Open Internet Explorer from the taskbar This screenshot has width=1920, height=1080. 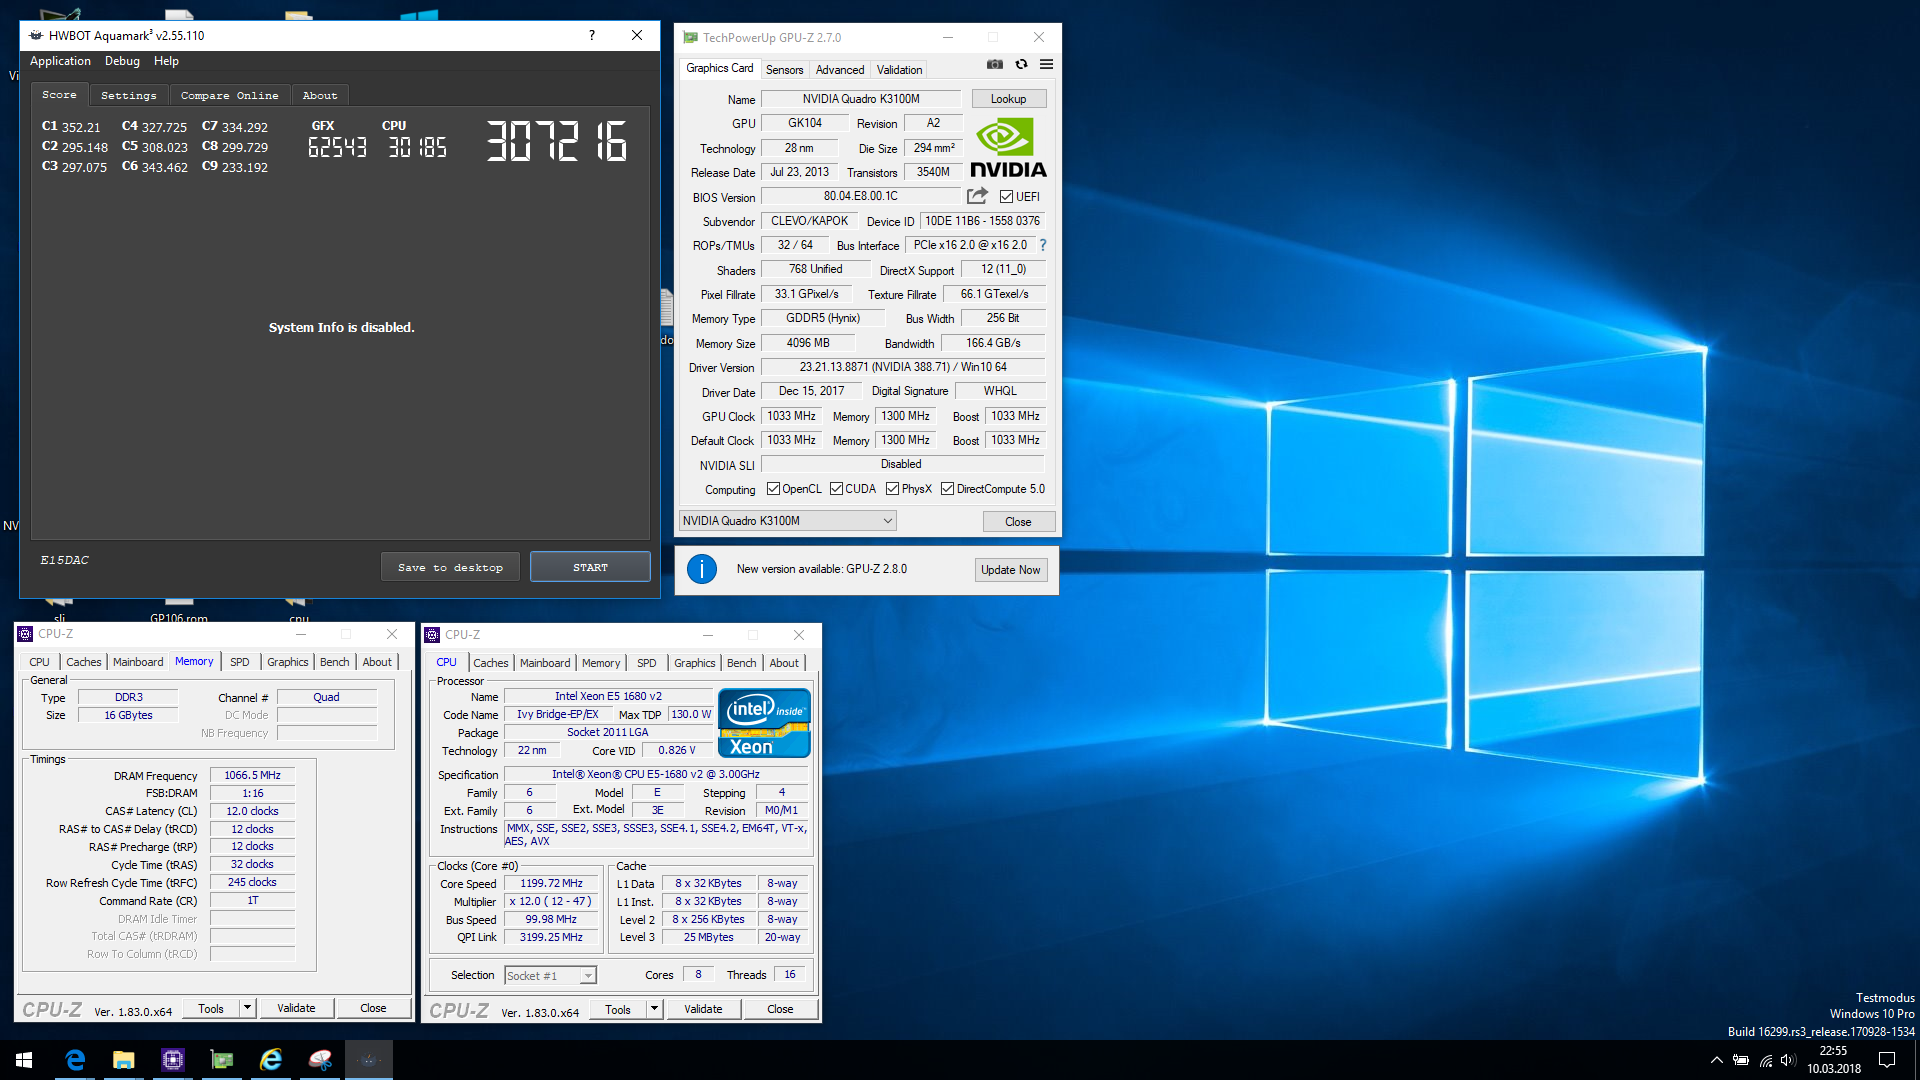271,1060
